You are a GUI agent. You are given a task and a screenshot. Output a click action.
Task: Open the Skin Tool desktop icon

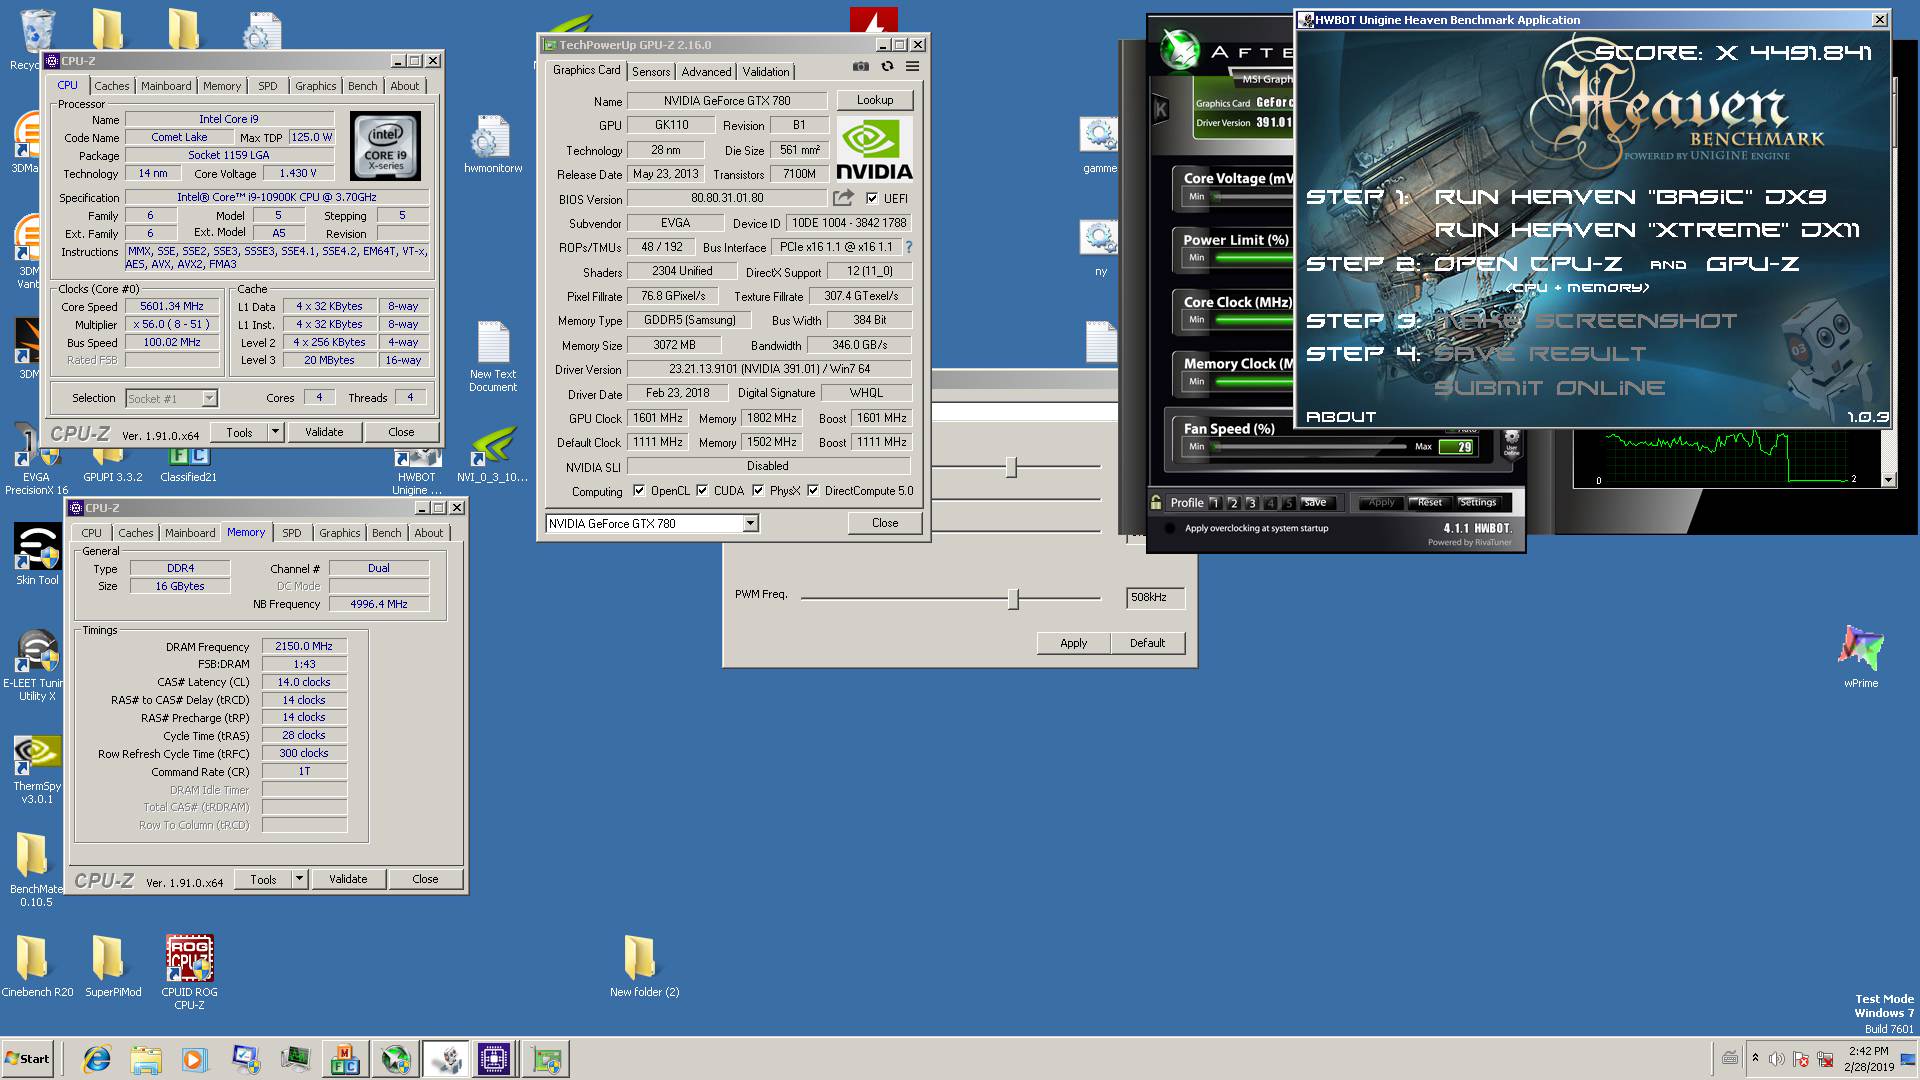click(37, 554)
